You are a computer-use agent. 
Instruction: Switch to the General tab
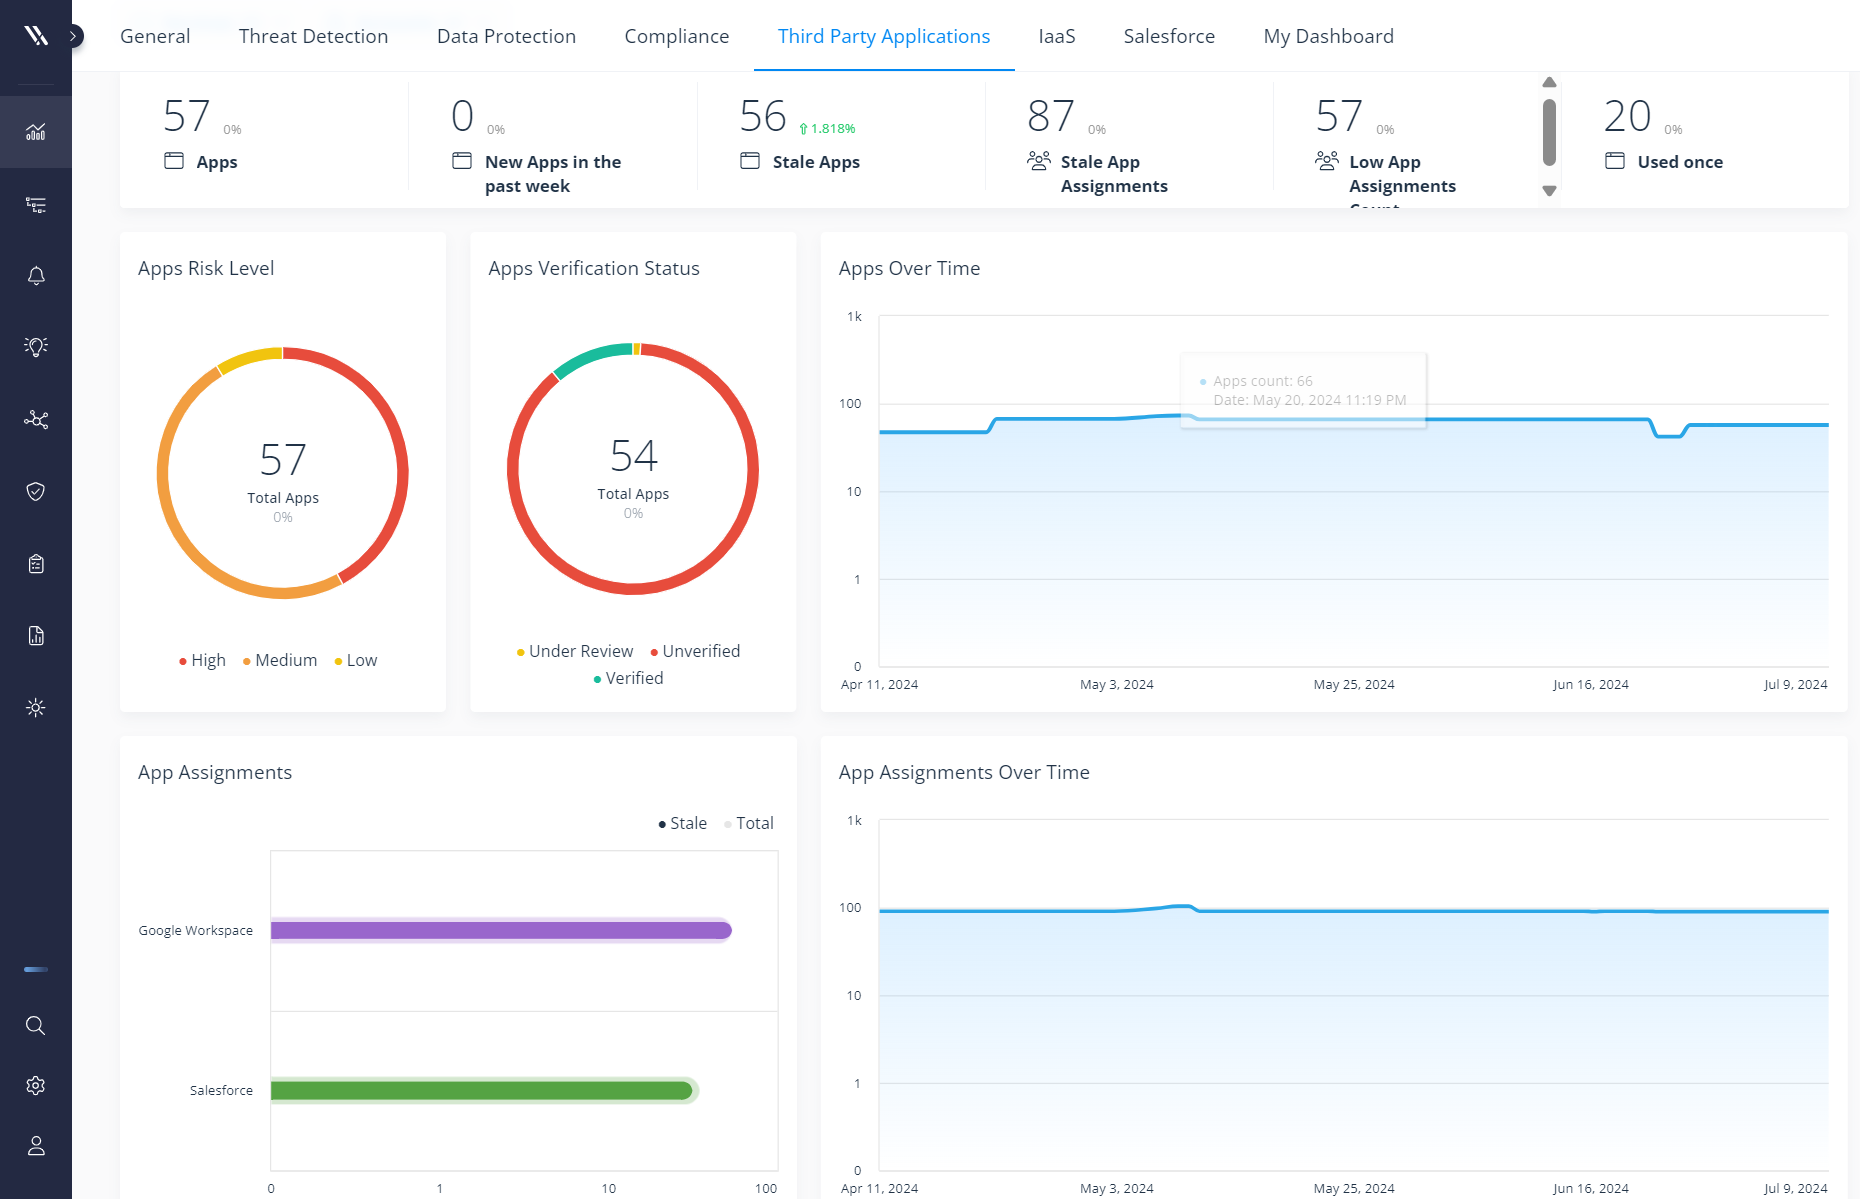(155, 36)
